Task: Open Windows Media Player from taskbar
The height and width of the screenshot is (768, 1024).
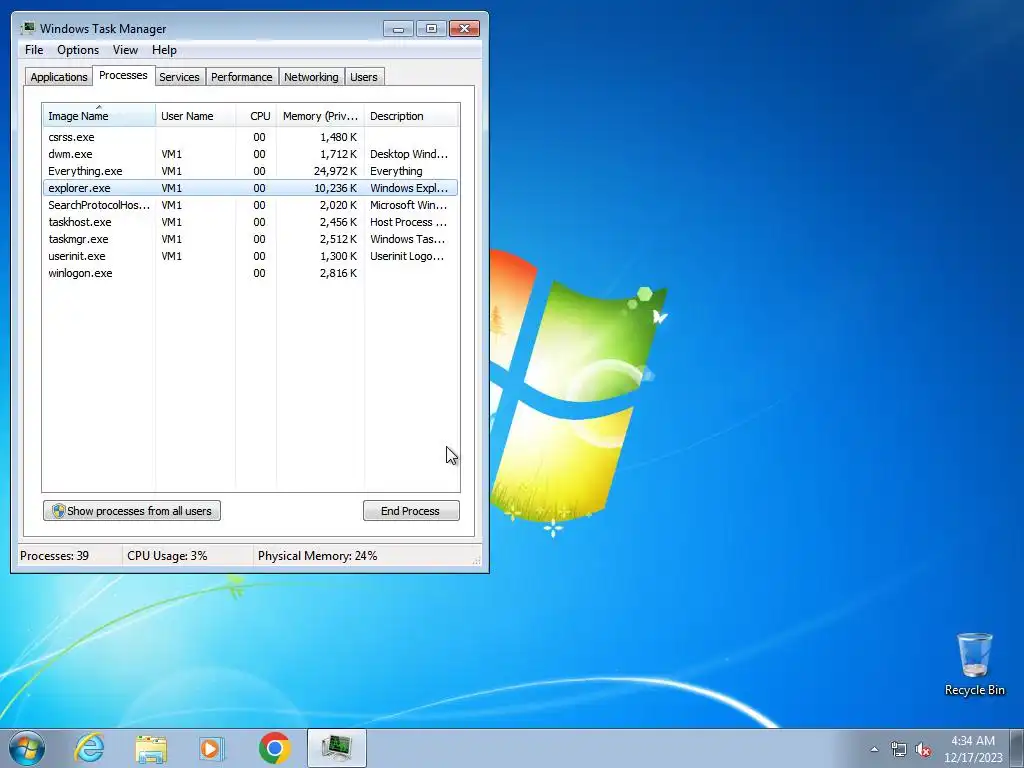Action: pyautogui.click(x=212, y=748)
